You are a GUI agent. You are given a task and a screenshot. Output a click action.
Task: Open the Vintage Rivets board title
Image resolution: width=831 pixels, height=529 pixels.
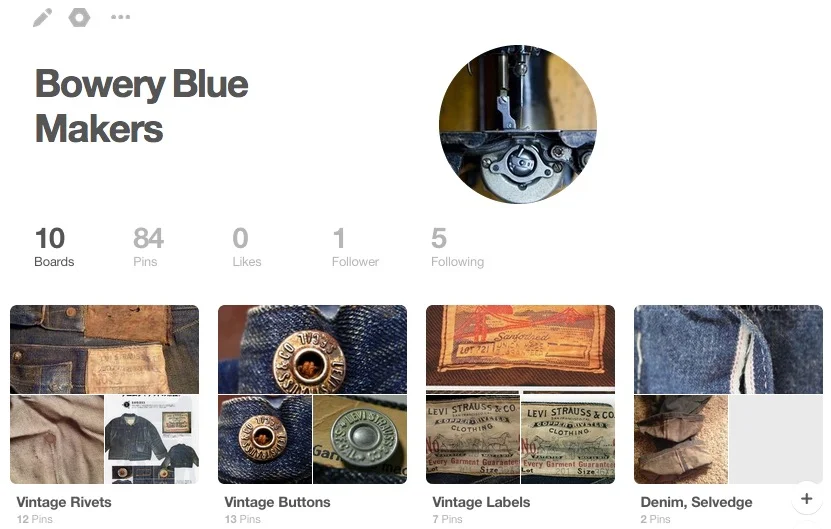click(64, 502)
